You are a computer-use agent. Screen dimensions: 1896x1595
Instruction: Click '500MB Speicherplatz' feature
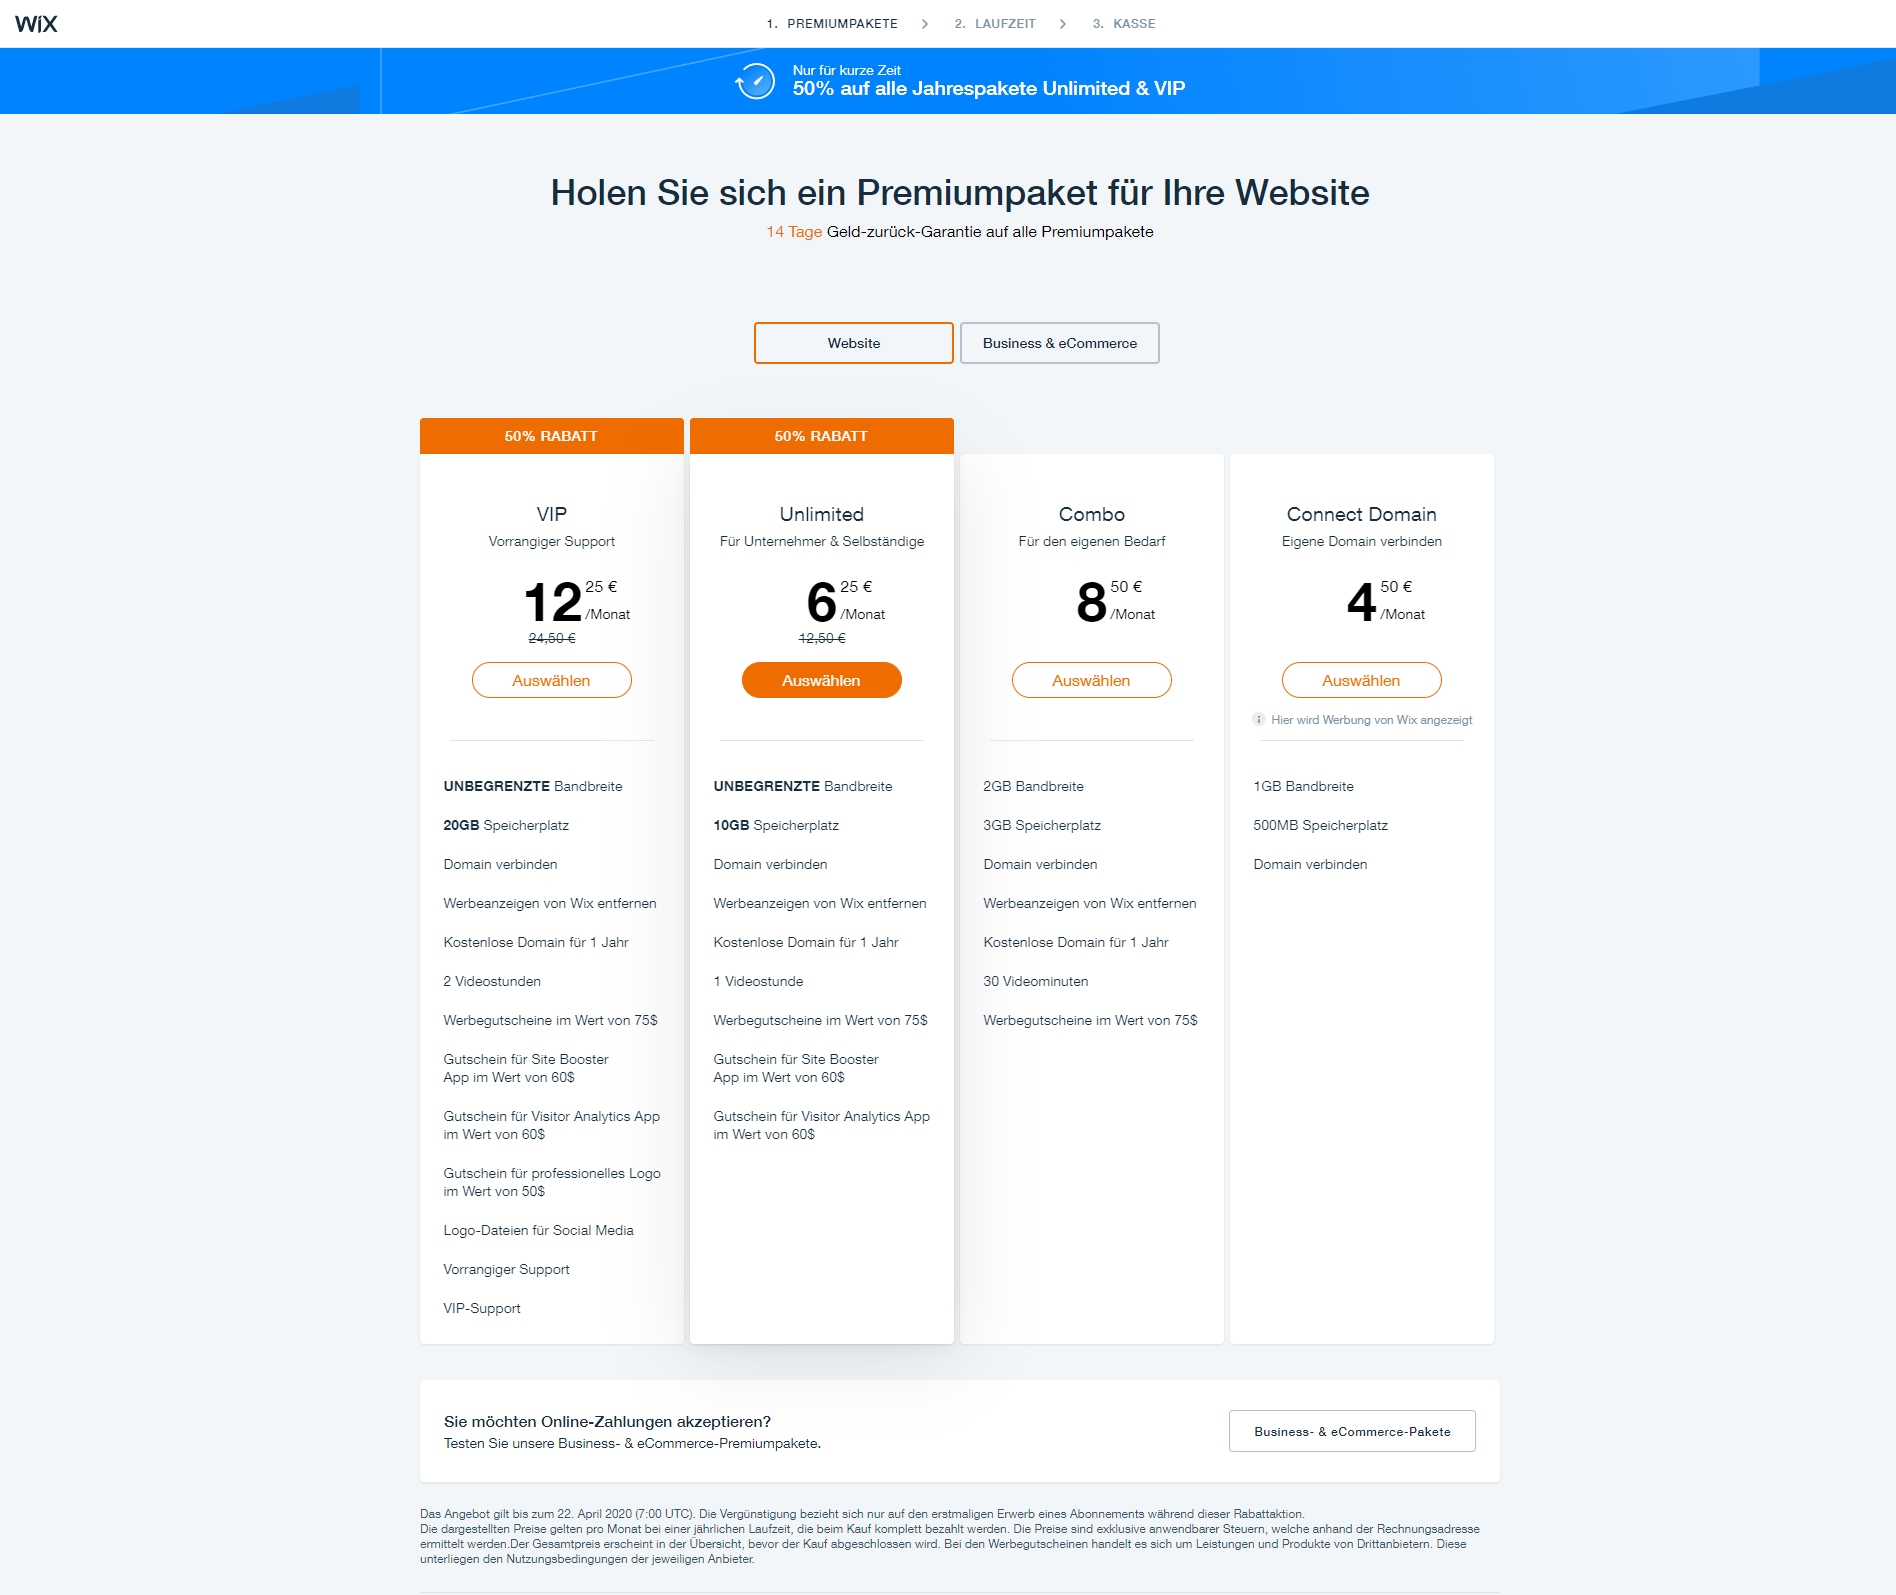click(1320, 825)
